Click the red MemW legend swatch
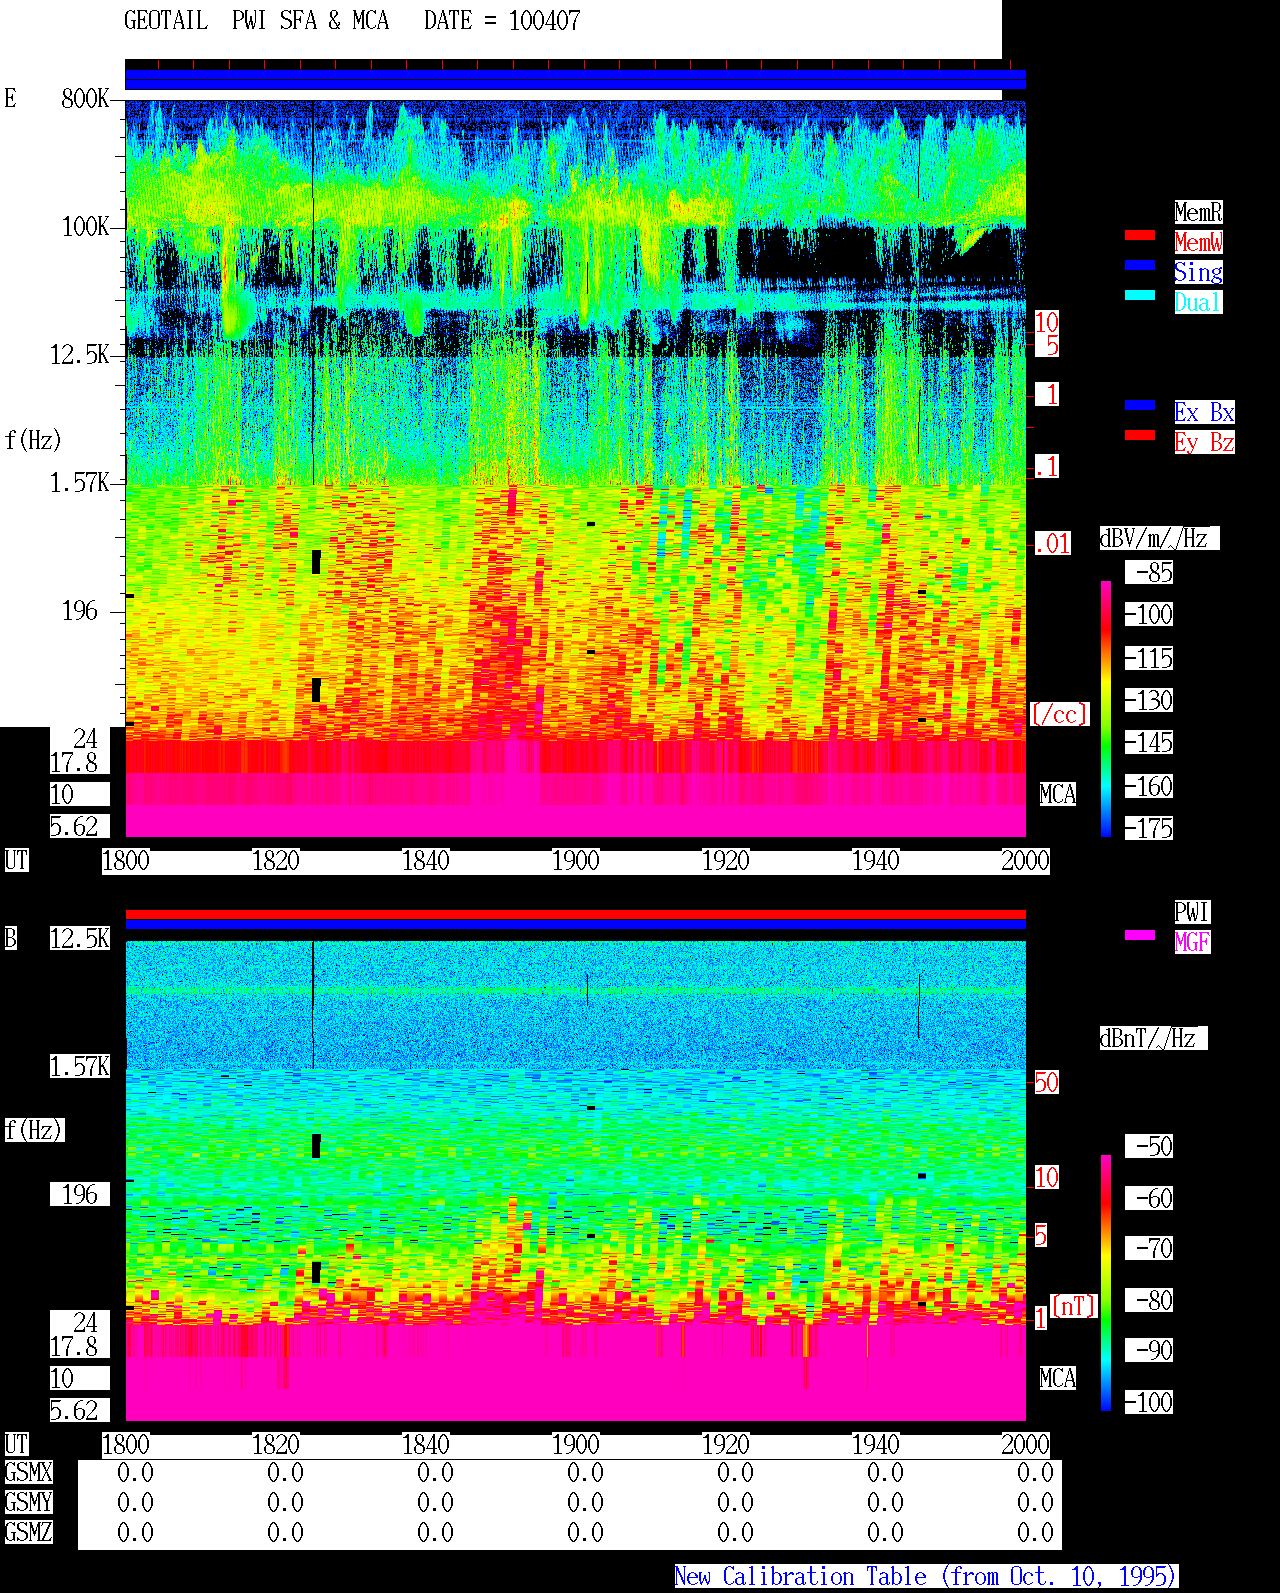The height and width of the screenshot is (1593, 1280). 1140,235
